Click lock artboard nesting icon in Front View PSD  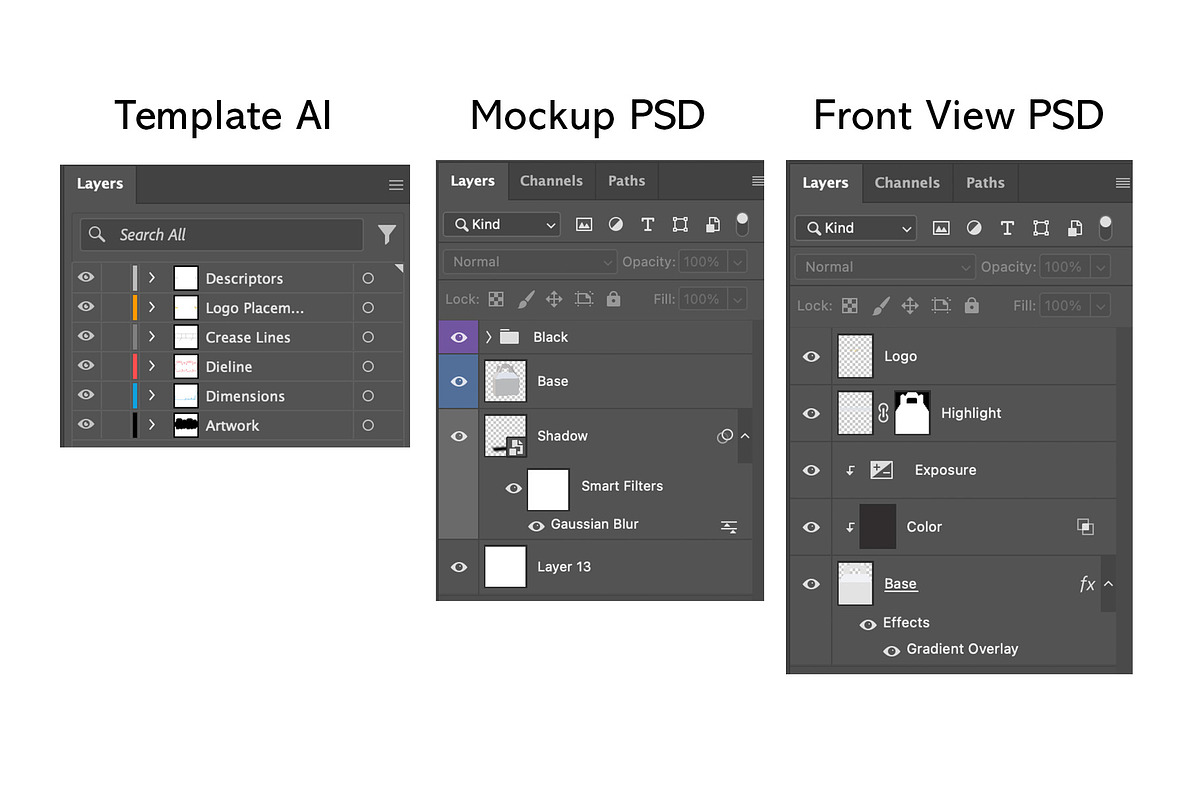tap(941, 305)
